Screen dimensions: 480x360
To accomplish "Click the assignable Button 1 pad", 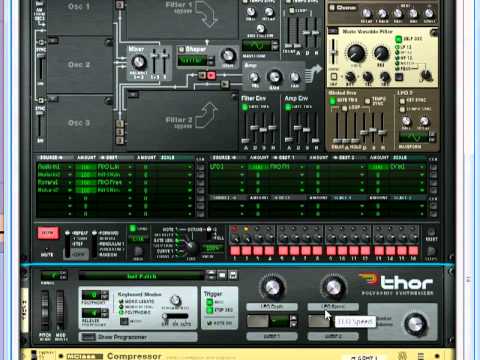I will point(258,321).
